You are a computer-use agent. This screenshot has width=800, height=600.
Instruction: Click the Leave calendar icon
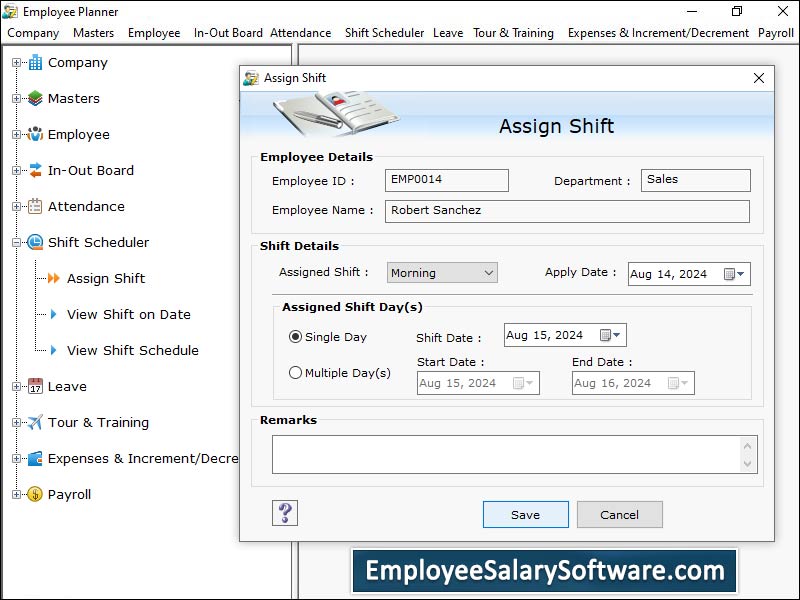tap(35, 386)
